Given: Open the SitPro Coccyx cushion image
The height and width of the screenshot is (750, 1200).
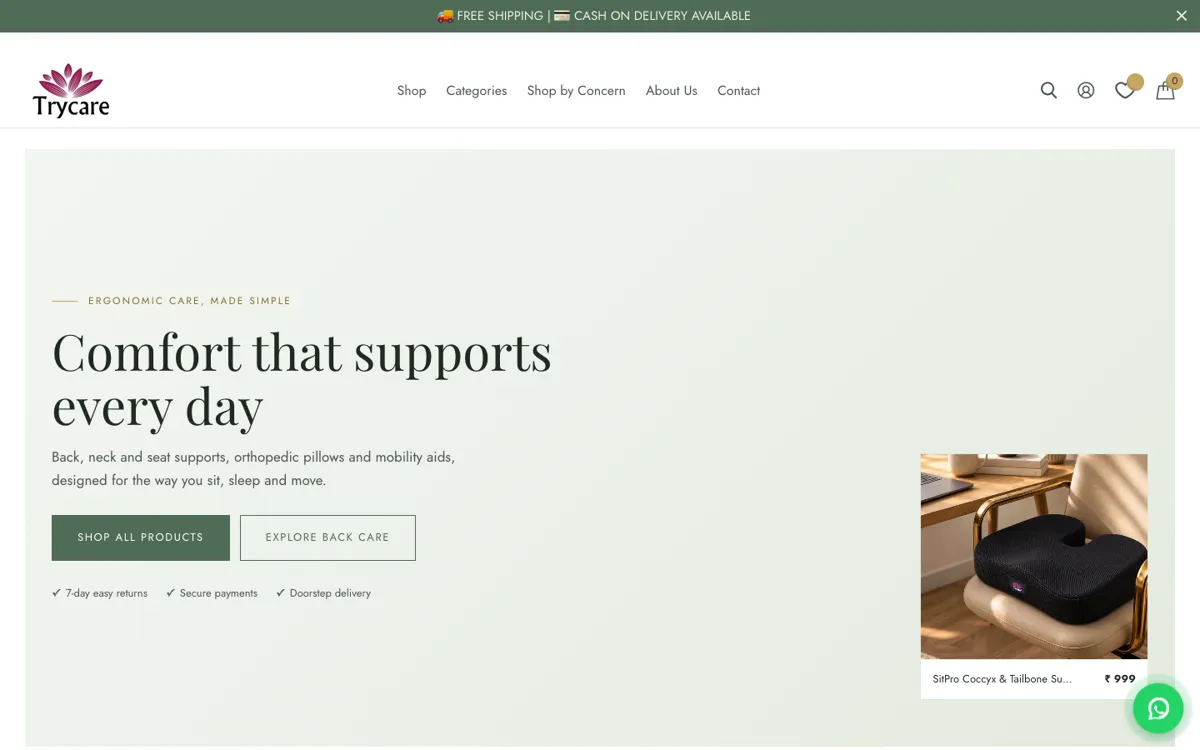Looking at the screenshot, I should click(1034, 556).
